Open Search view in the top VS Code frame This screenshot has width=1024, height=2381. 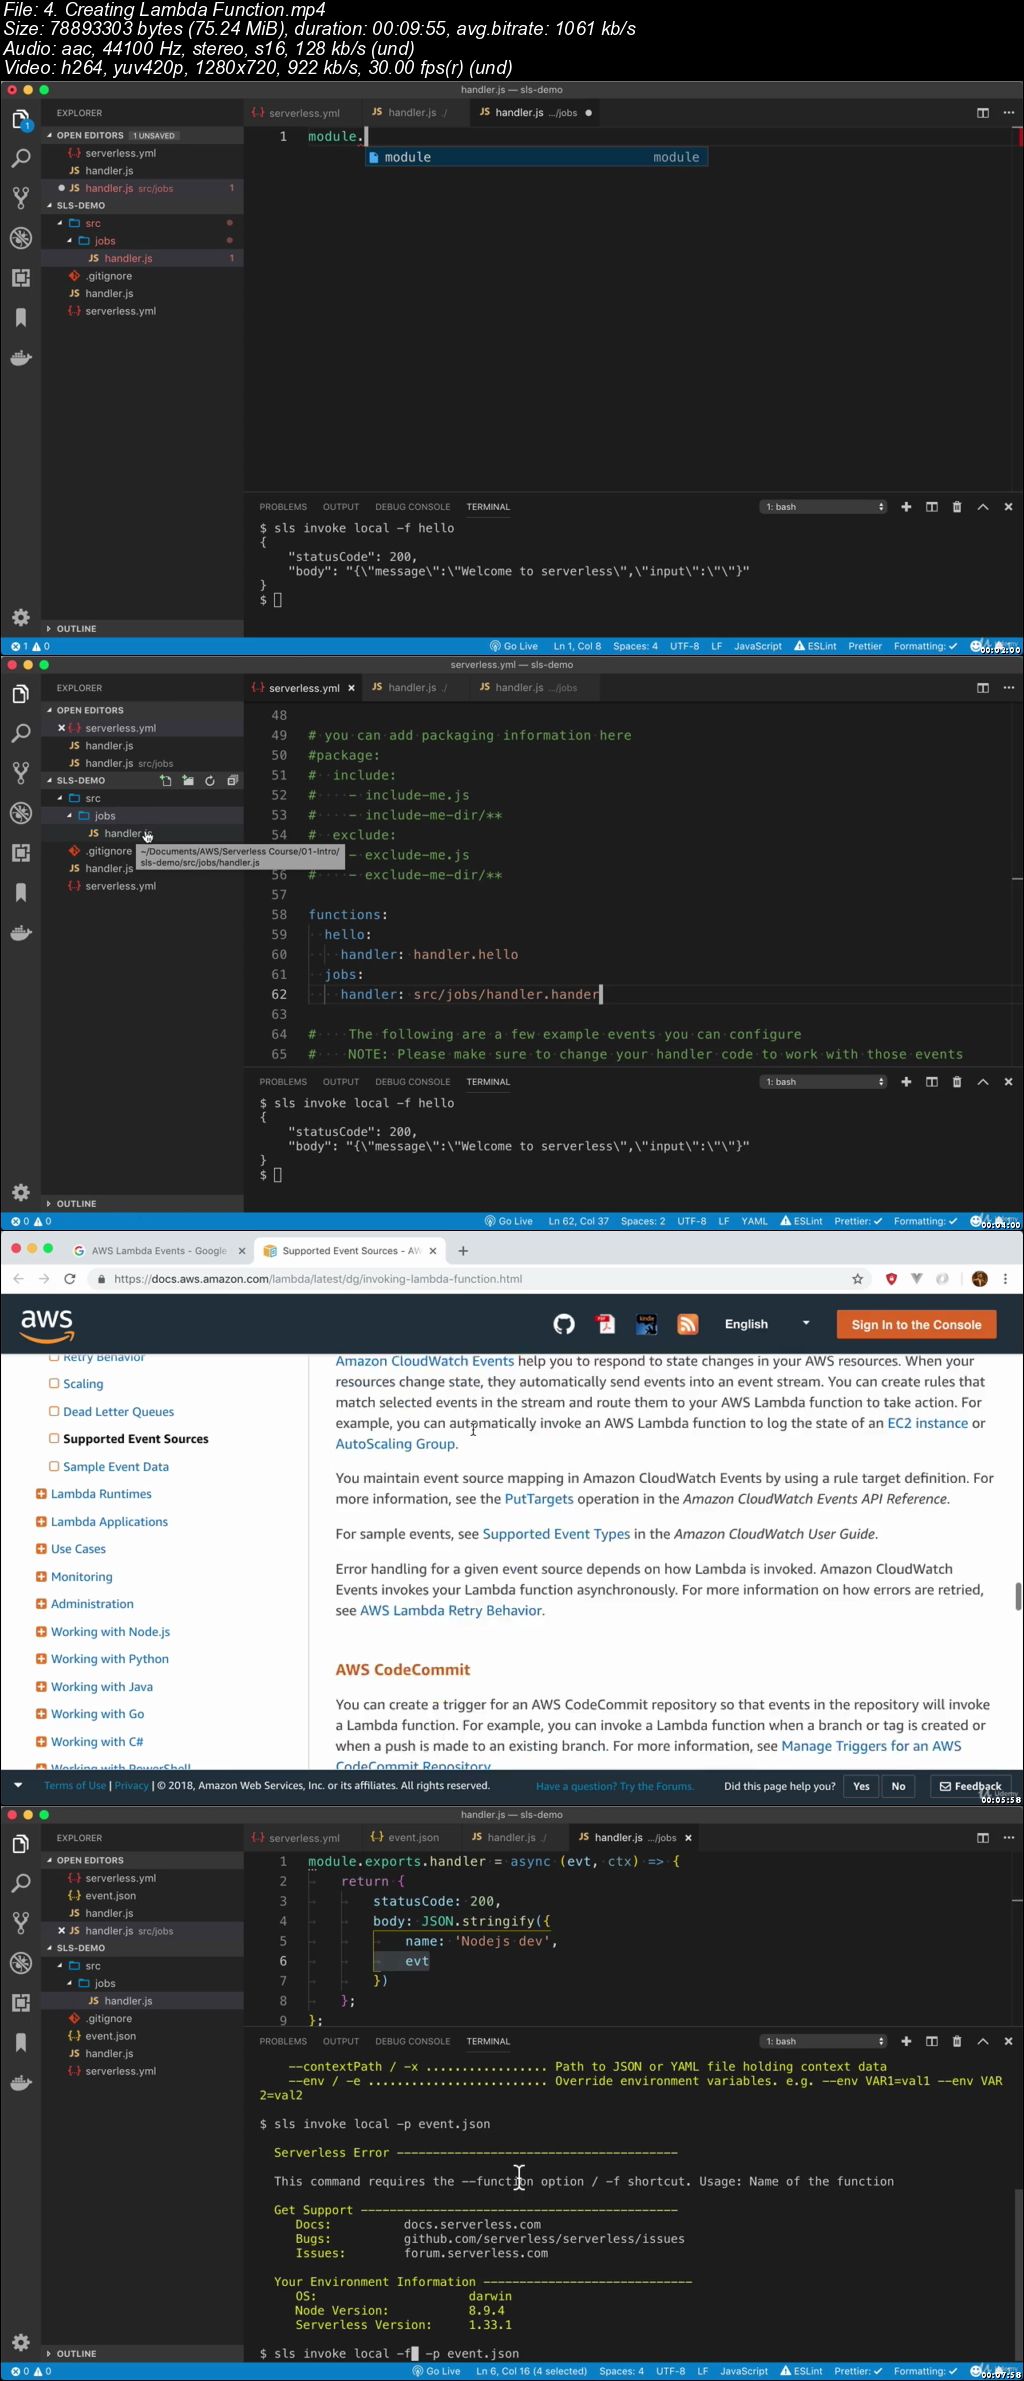20,159
